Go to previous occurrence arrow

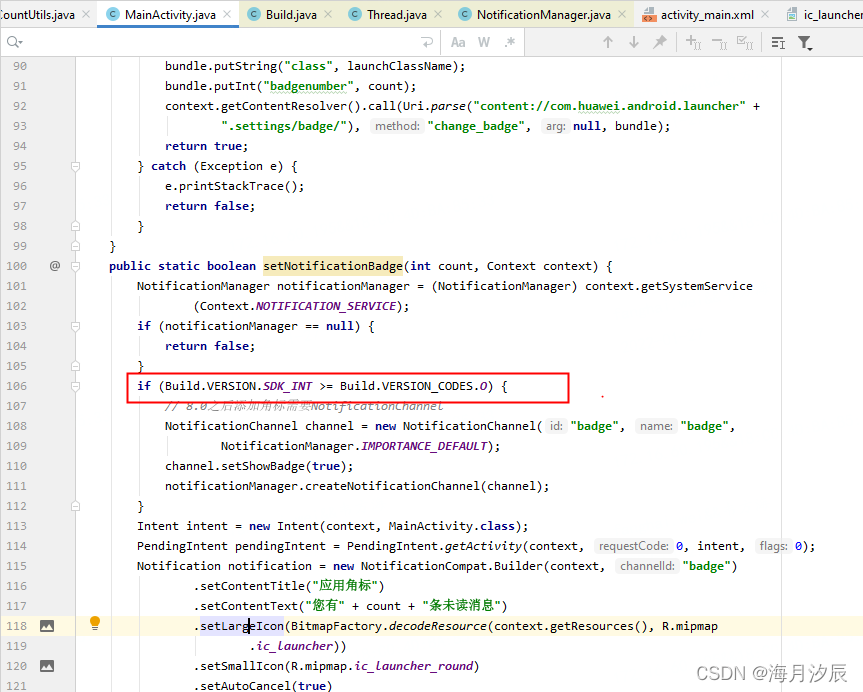pos(608,42)
